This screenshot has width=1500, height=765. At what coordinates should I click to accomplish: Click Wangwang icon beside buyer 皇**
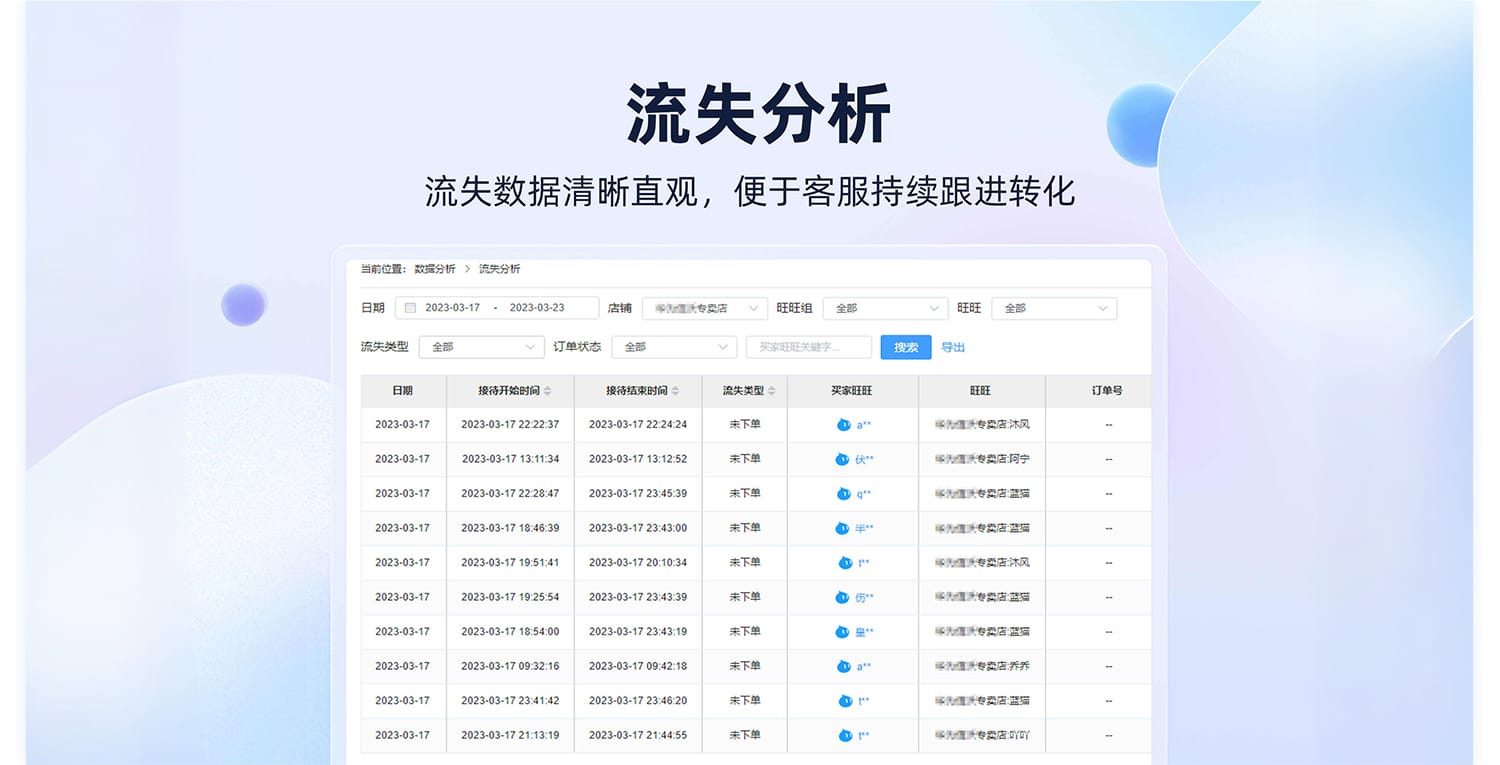pos(842,632)
